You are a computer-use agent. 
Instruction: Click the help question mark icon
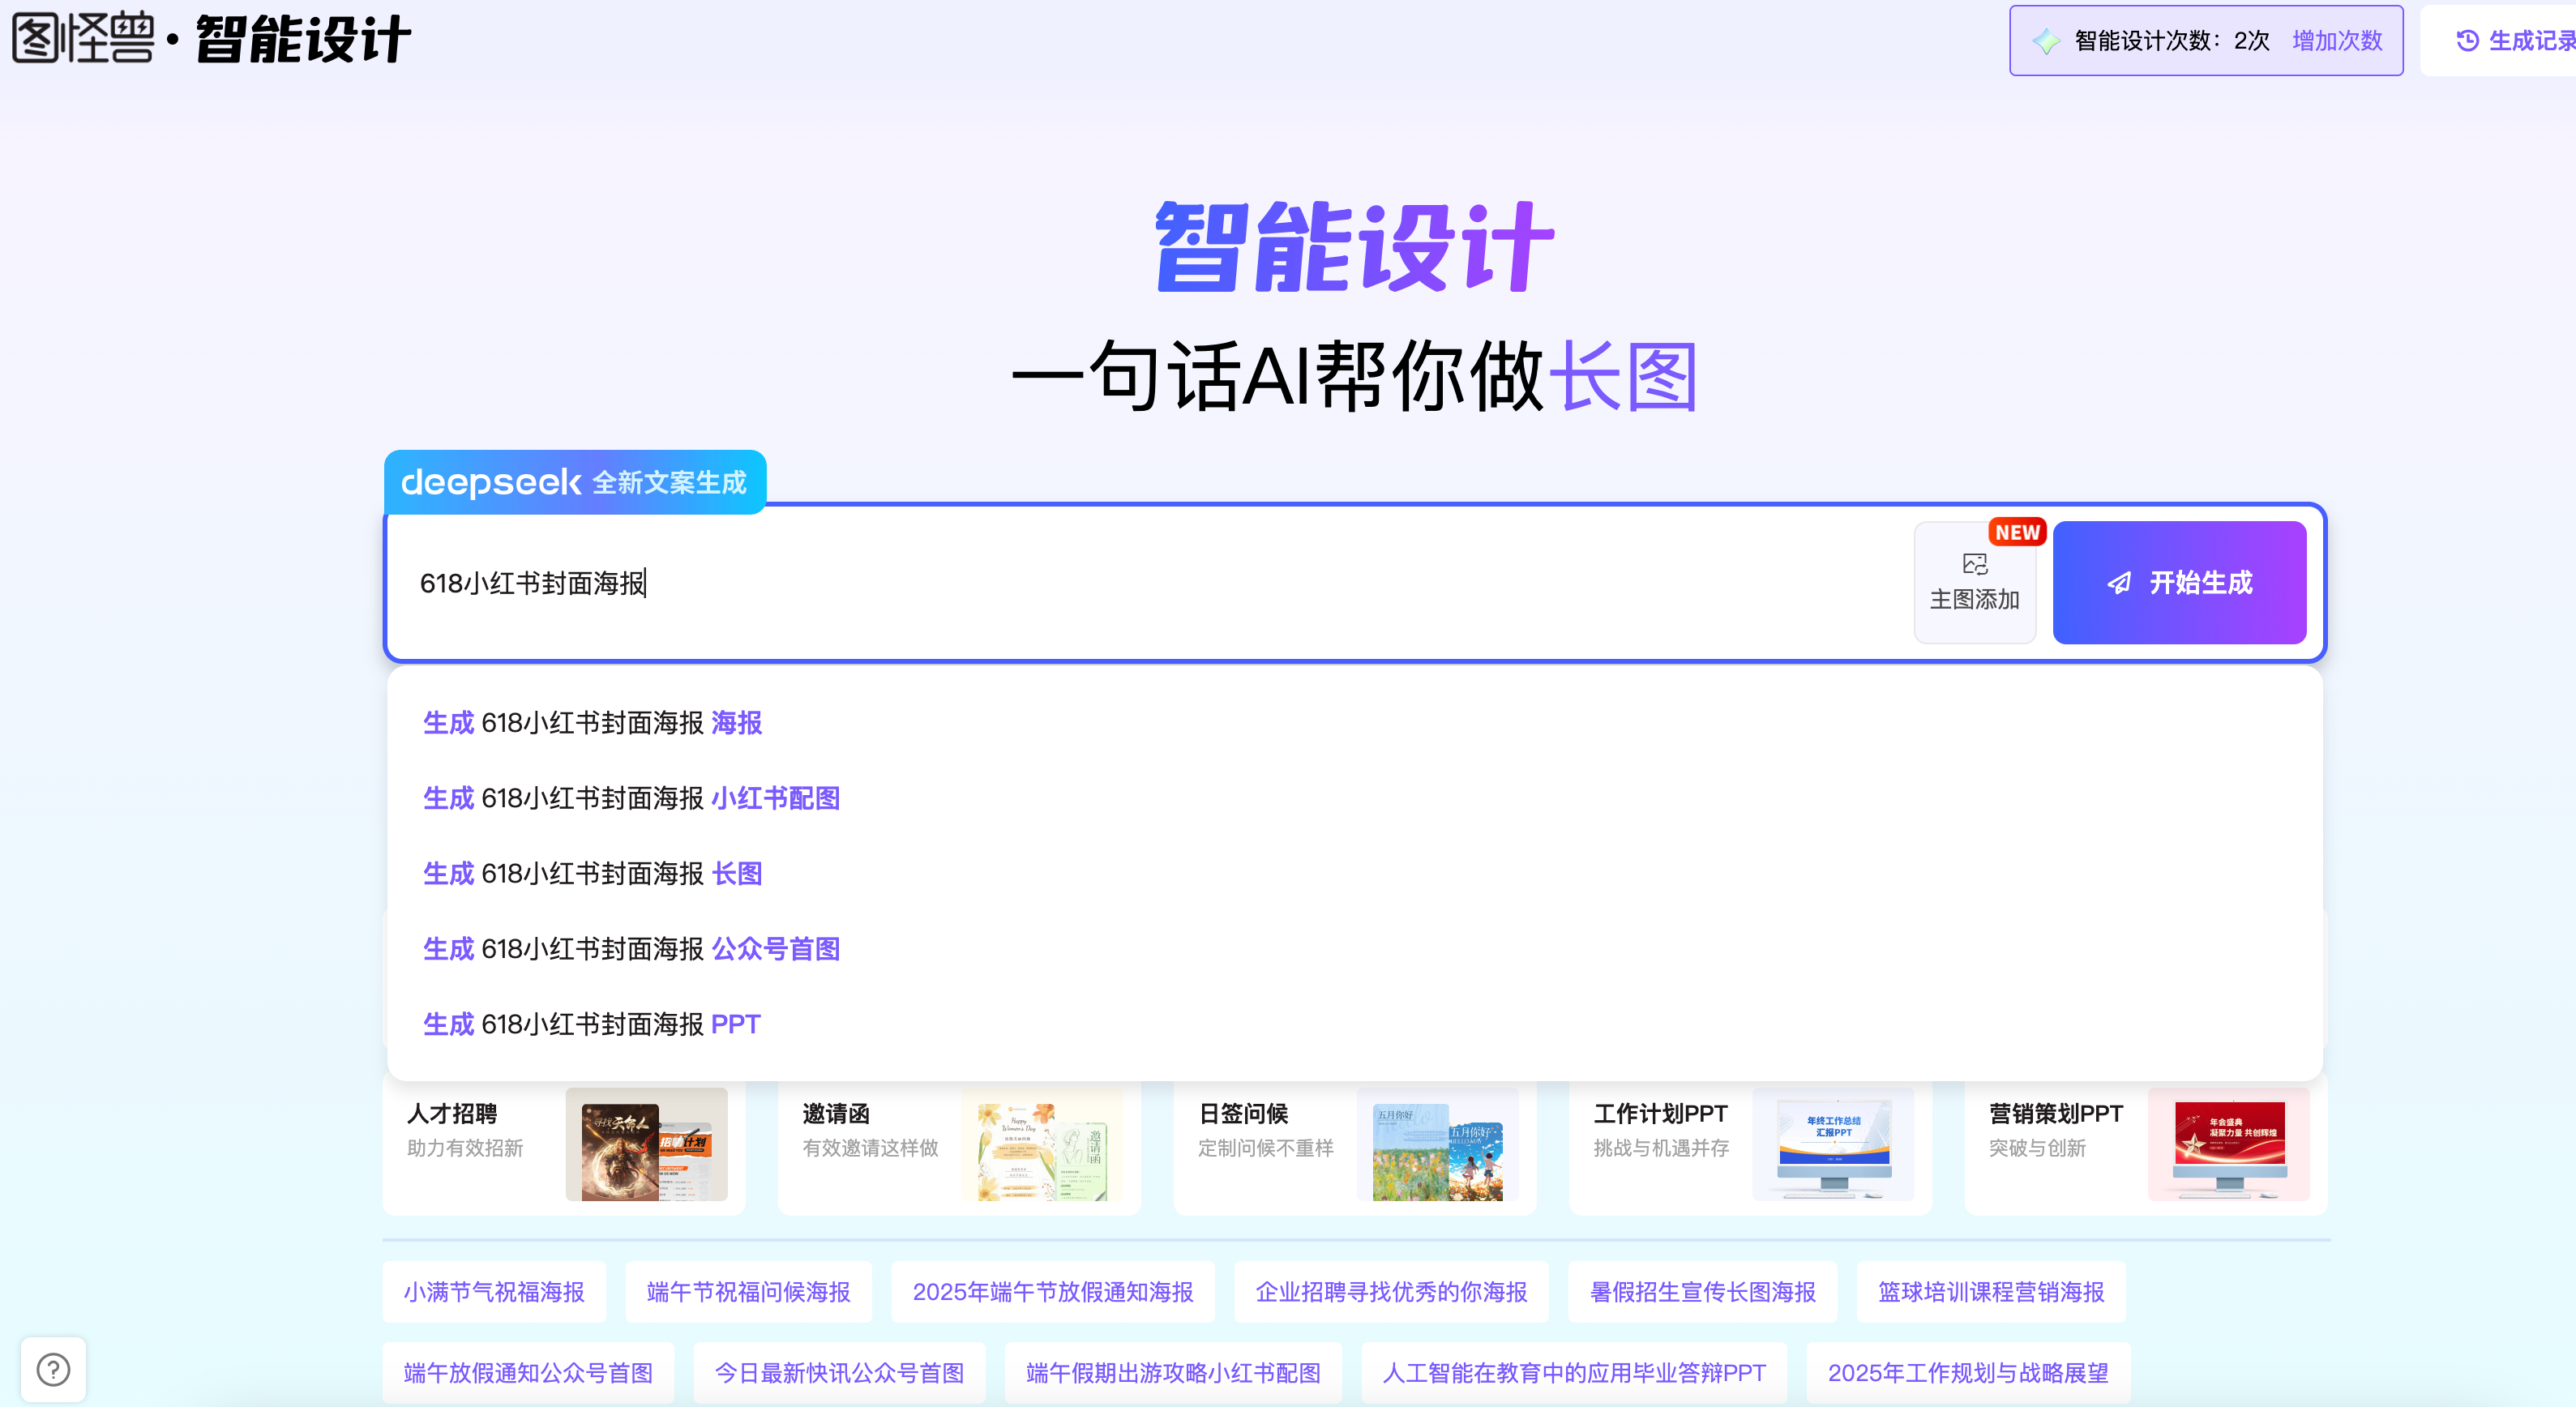[x=53, y=1369]
